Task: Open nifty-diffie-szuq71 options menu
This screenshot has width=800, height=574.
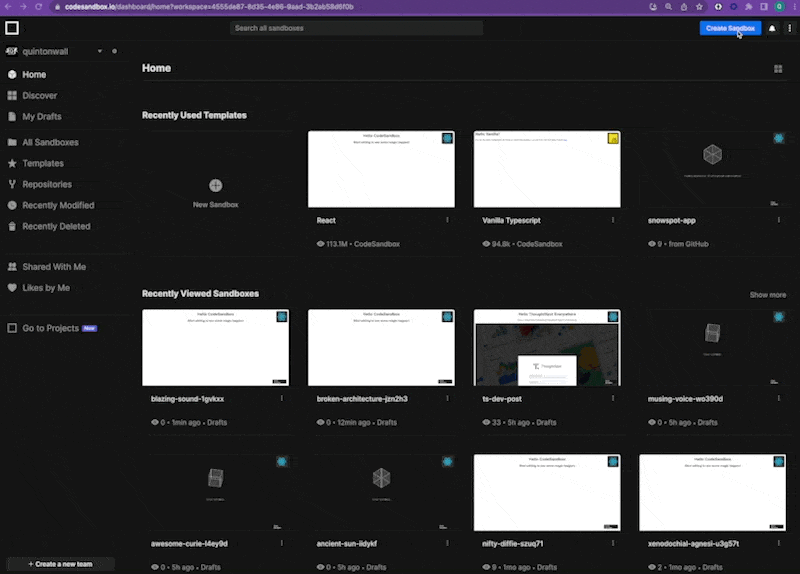Action: [x=613, y=543]
